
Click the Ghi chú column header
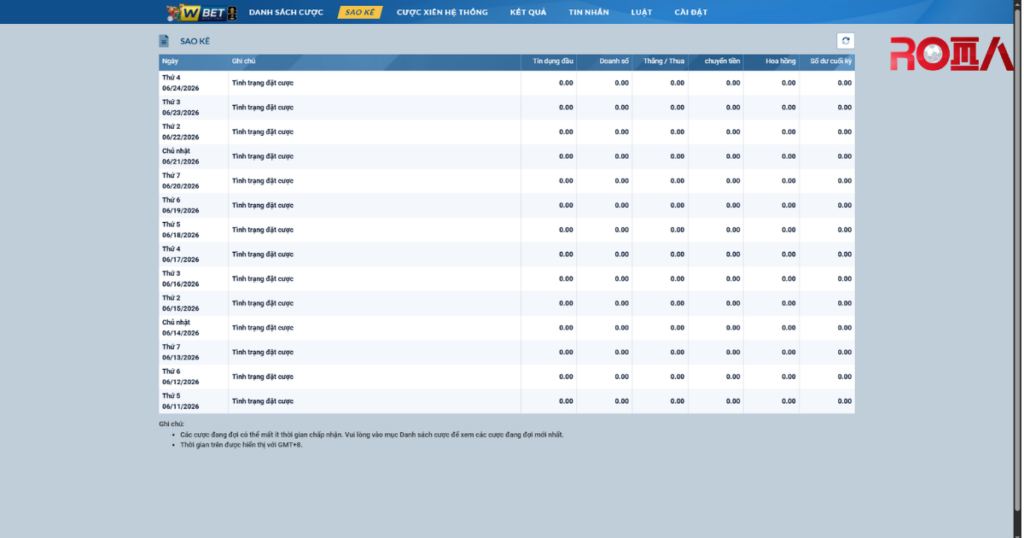coord(374,61)
